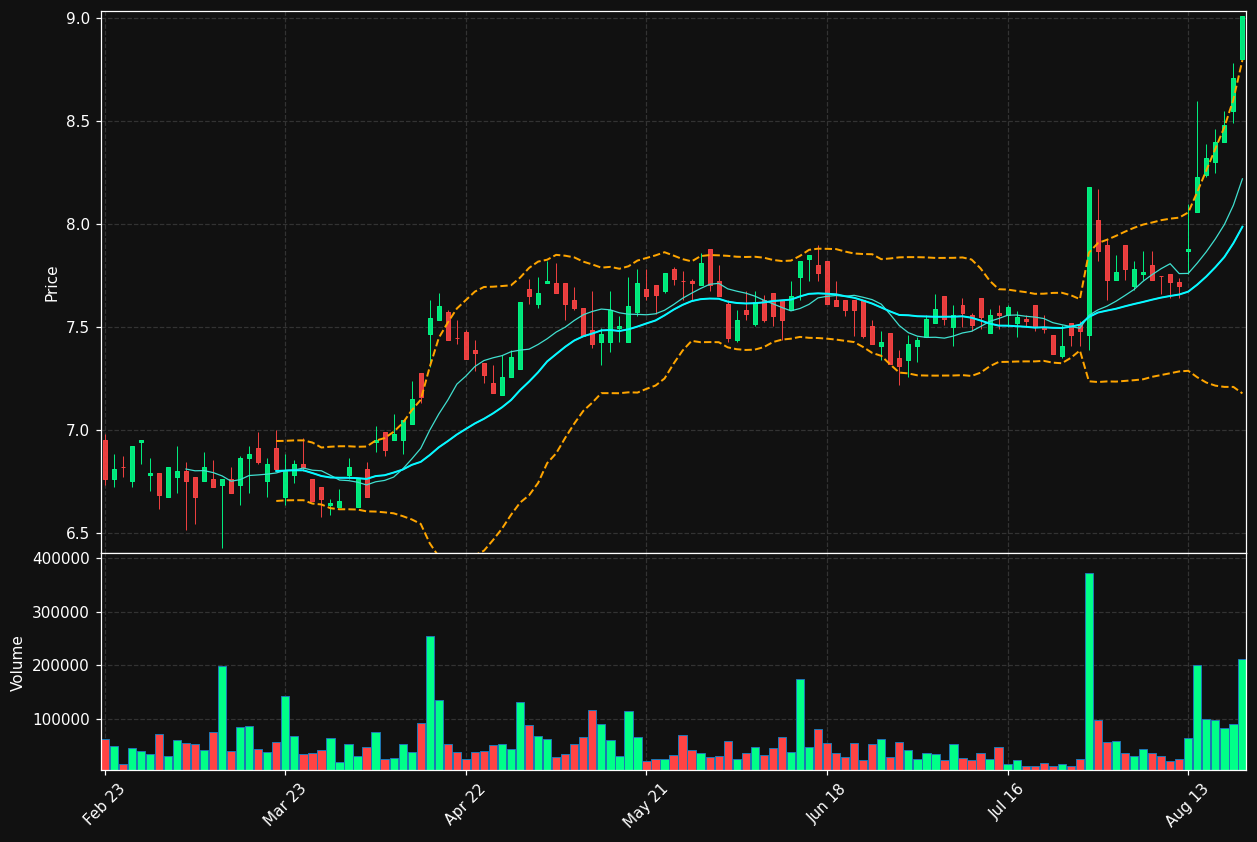Click the May 21 date label
The width and height of the screenshot is (1257, 842).
point(645,804)
